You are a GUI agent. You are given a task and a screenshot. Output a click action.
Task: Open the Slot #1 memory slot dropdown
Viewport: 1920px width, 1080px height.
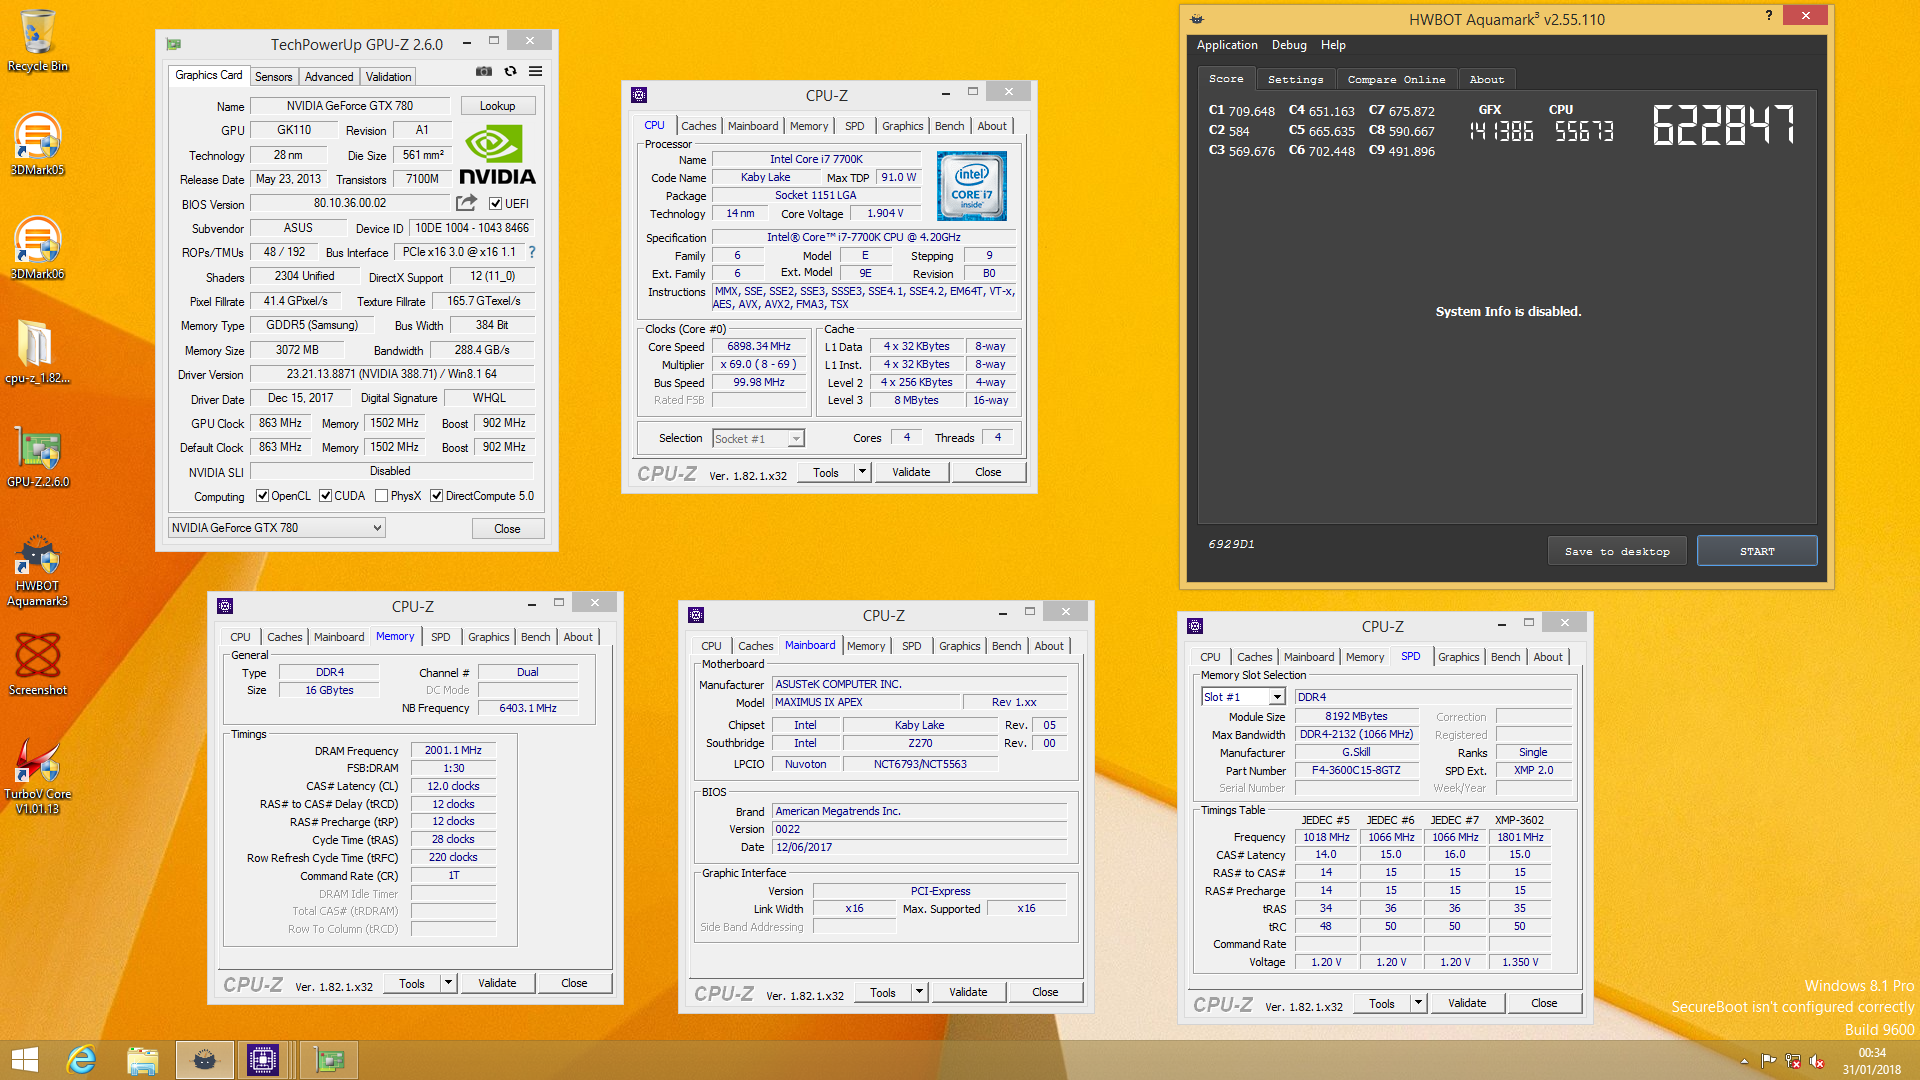click(x=1243, y=697)
